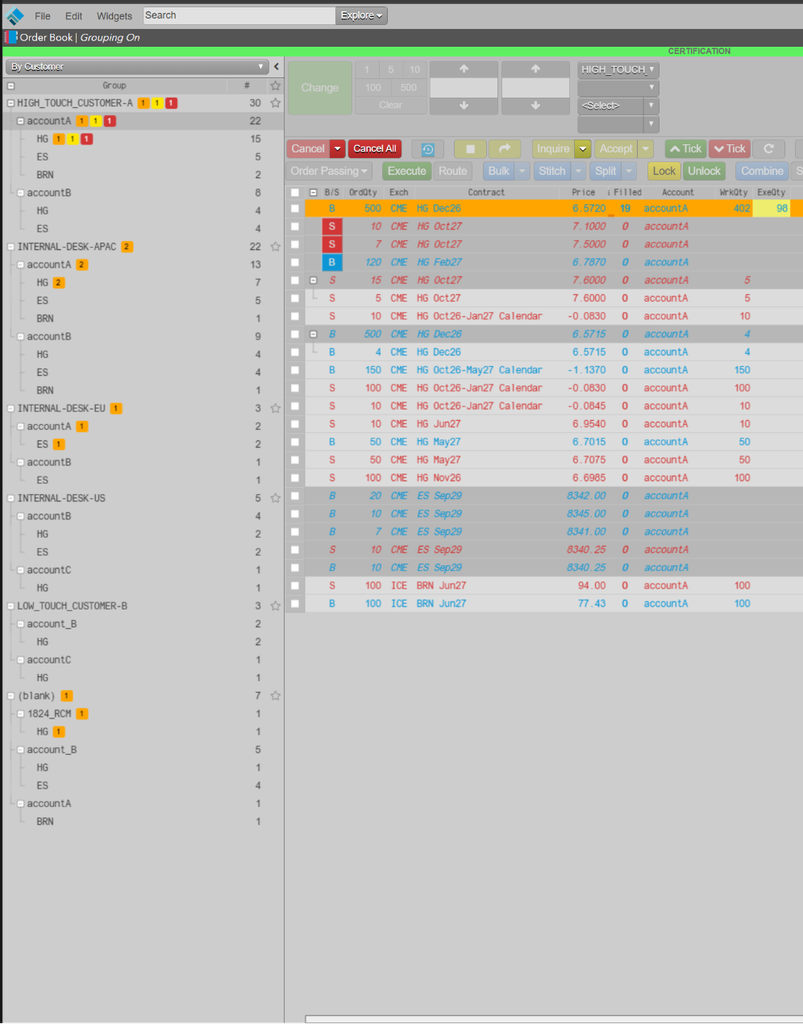Image resolution: width=803 pixels, height=1024 pixels.
Task: Open the Cancel dropdown arrow
Action: (338, 149)
